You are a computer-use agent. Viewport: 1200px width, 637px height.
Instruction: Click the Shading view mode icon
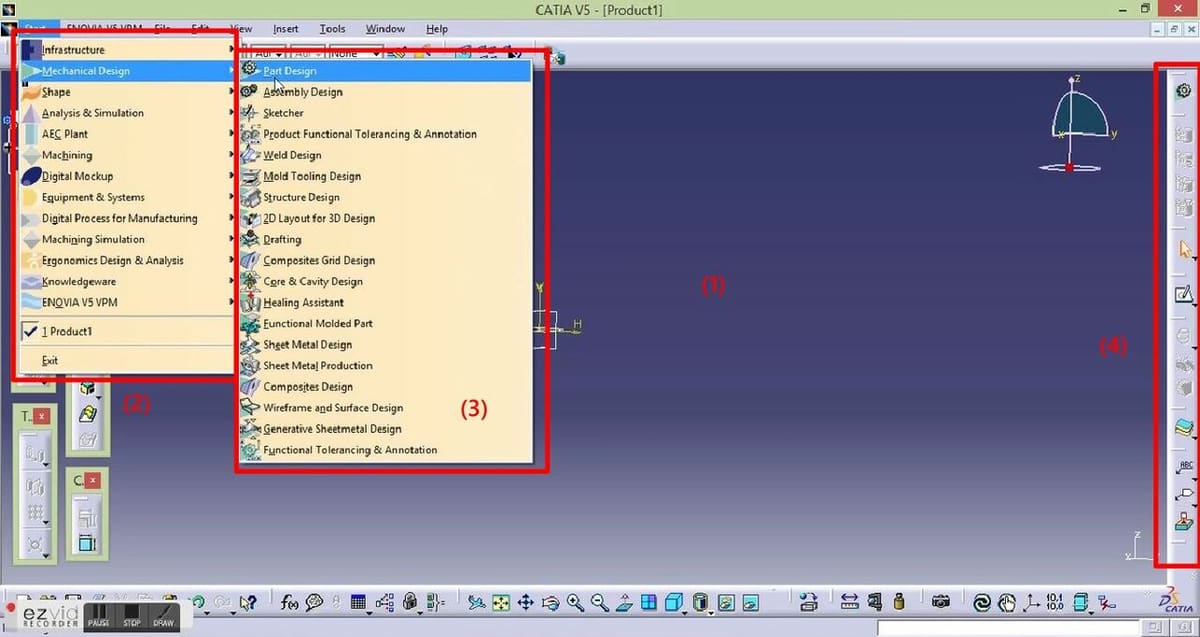click(702, 602)
